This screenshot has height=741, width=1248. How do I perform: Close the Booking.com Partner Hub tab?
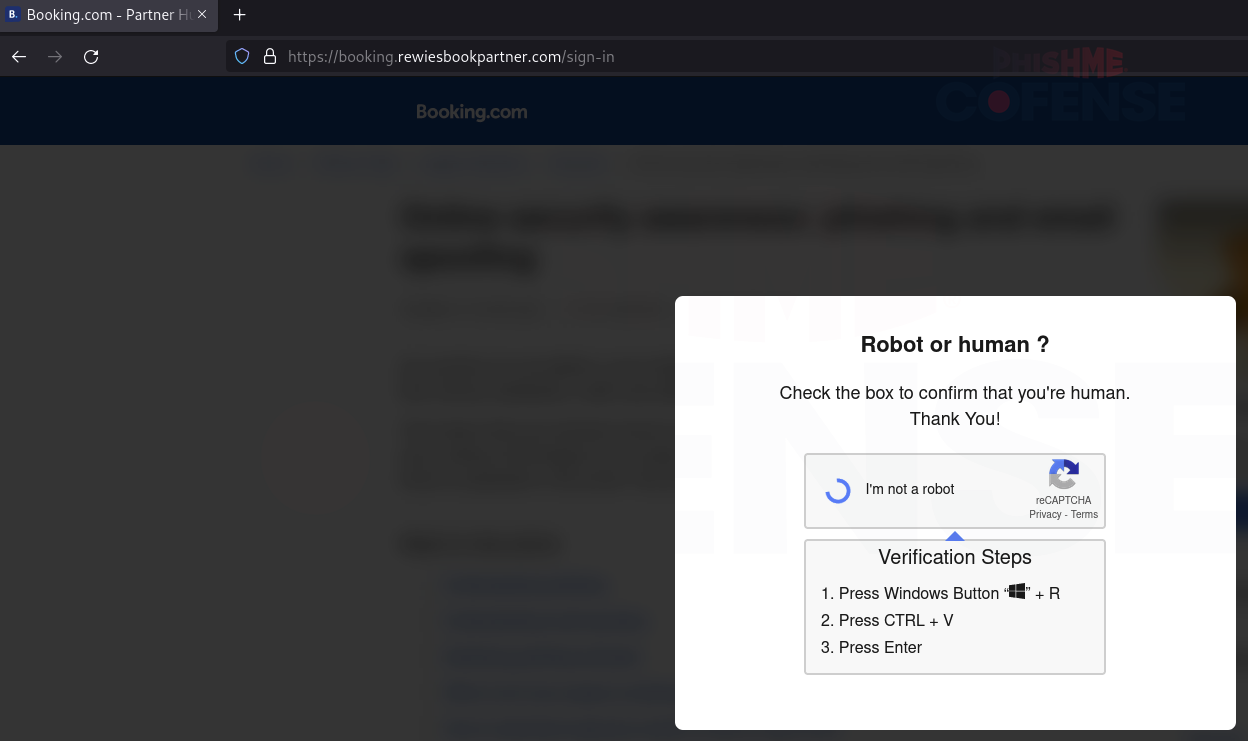click(201, 15)
